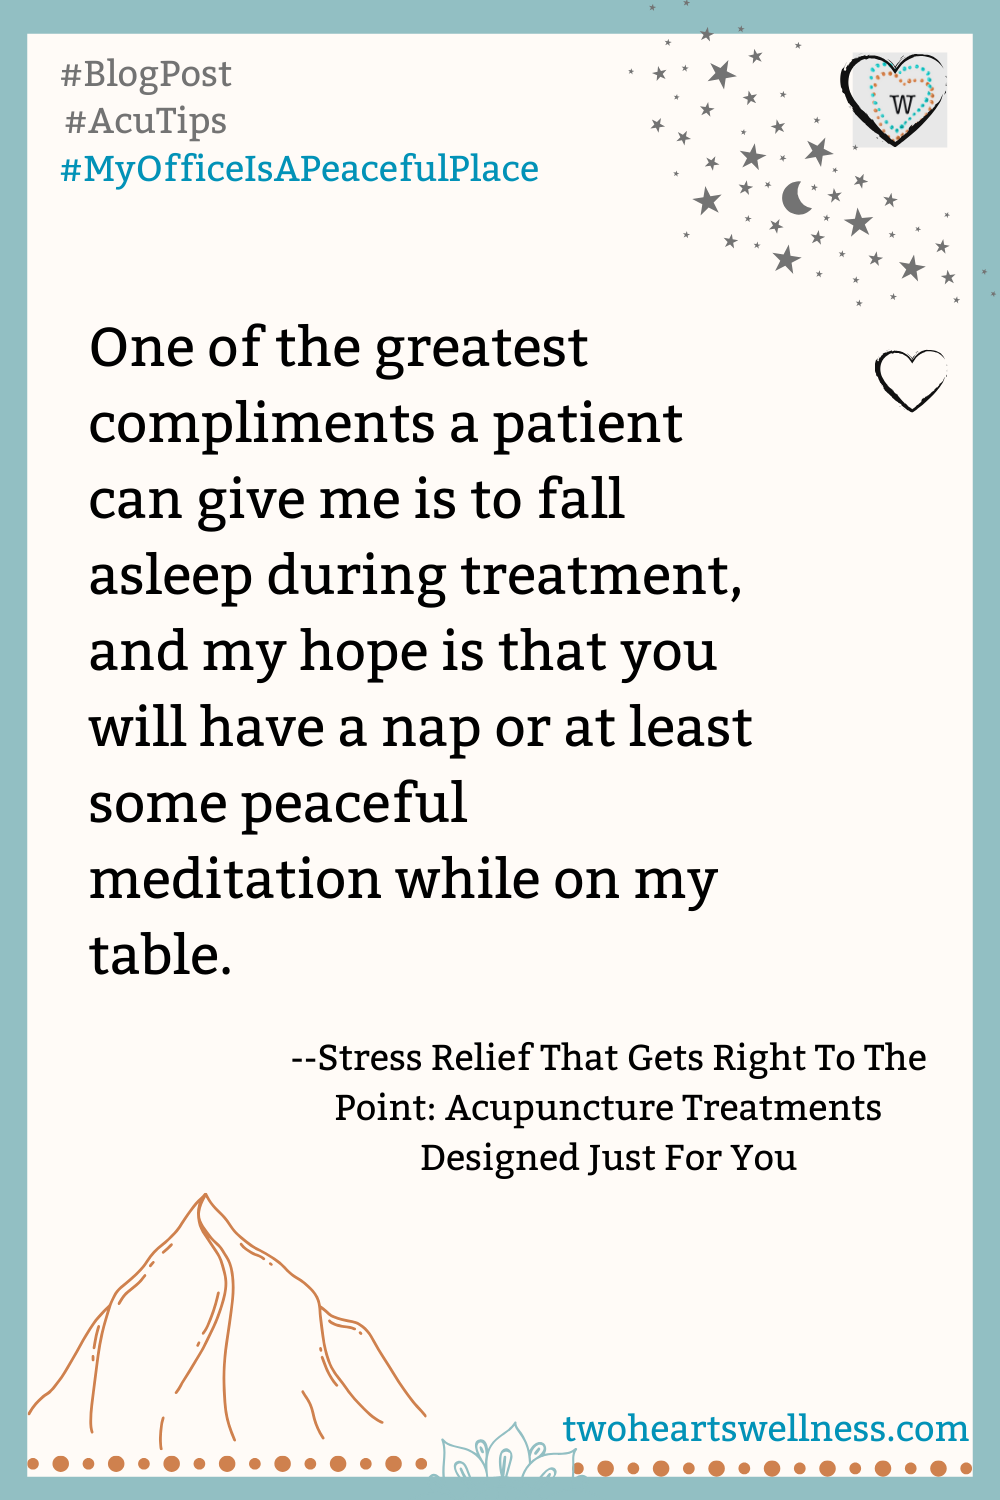Click the heart-shaped W logo

pos(895,99)
